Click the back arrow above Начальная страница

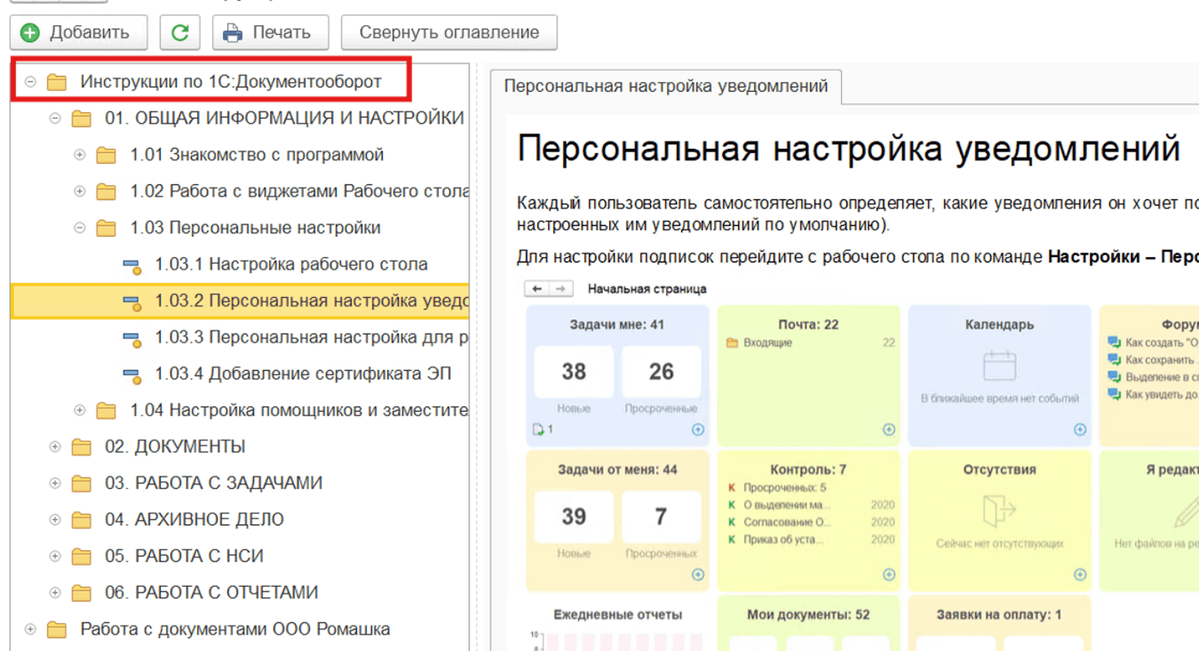[537, 288]
